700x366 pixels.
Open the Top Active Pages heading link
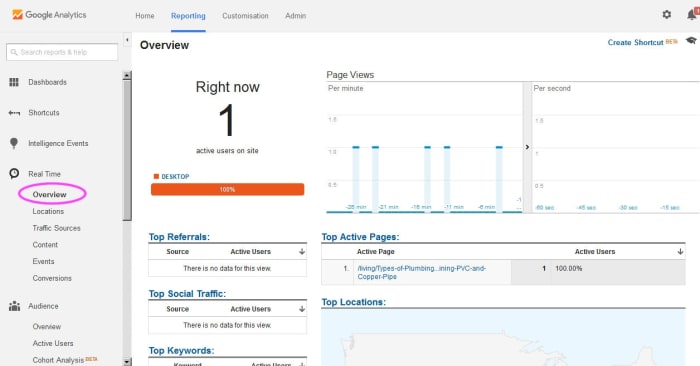360,237
